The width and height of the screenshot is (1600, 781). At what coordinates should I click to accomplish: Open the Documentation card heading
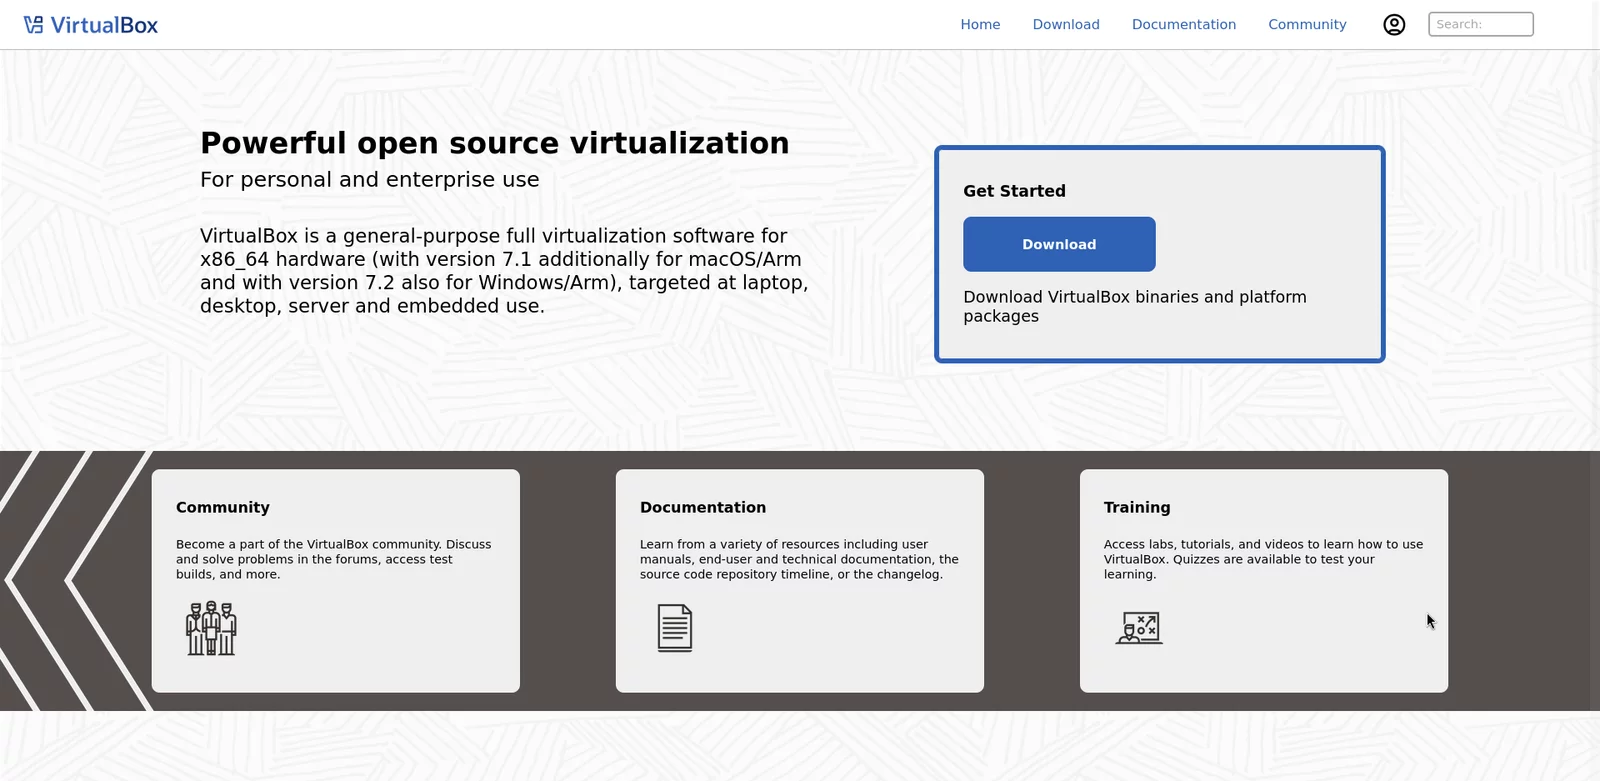click(x=703, y=507)
